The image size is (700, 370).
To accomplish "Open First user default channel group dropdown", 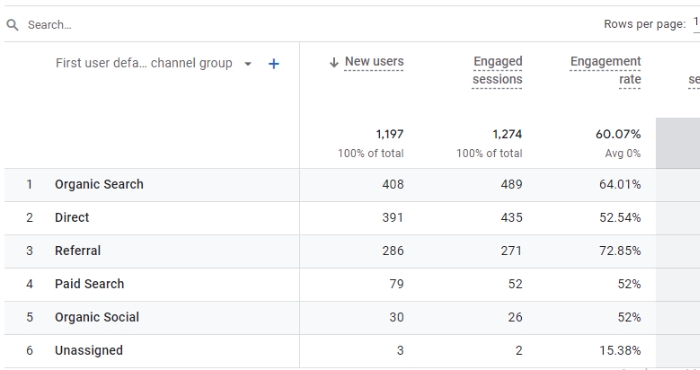I will click(154, 63).
